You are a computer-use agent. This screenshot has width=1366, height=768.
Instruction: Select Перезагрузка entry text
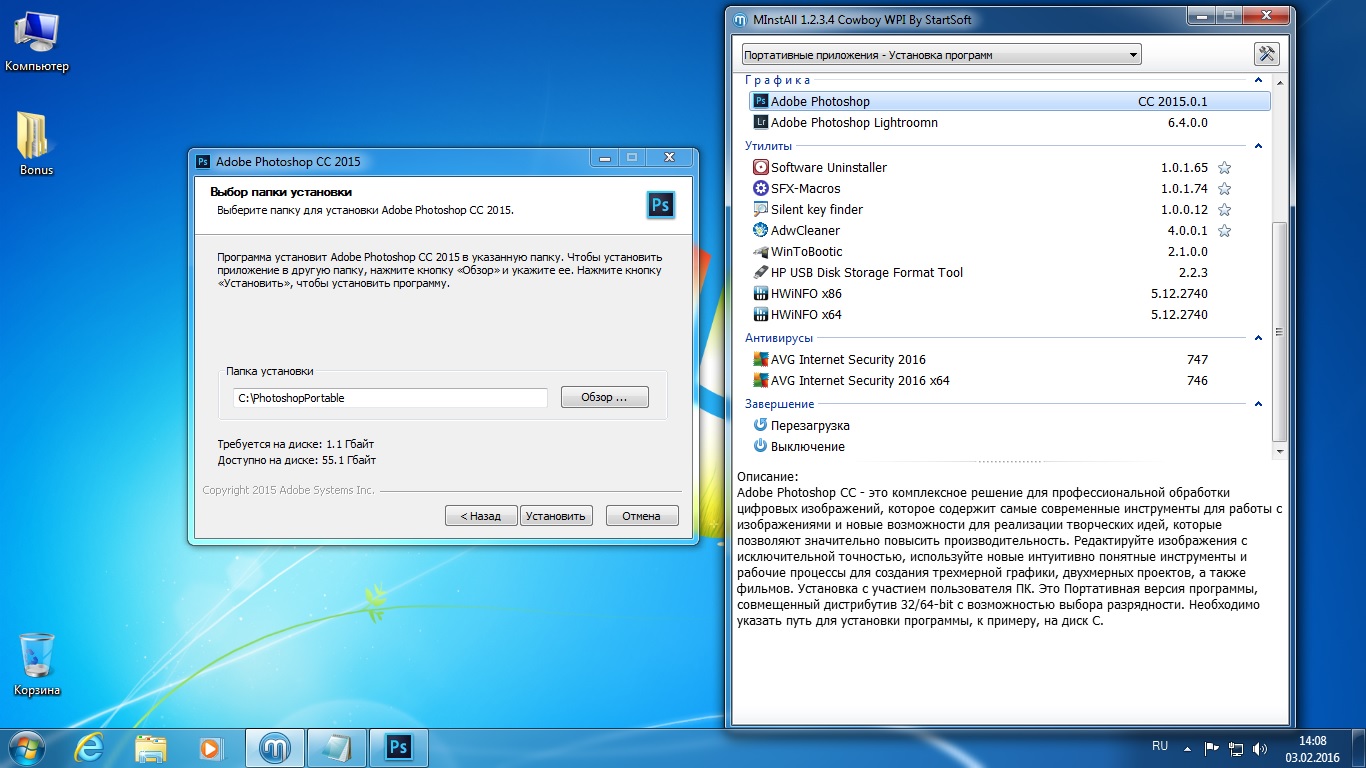tap(810, 425)
